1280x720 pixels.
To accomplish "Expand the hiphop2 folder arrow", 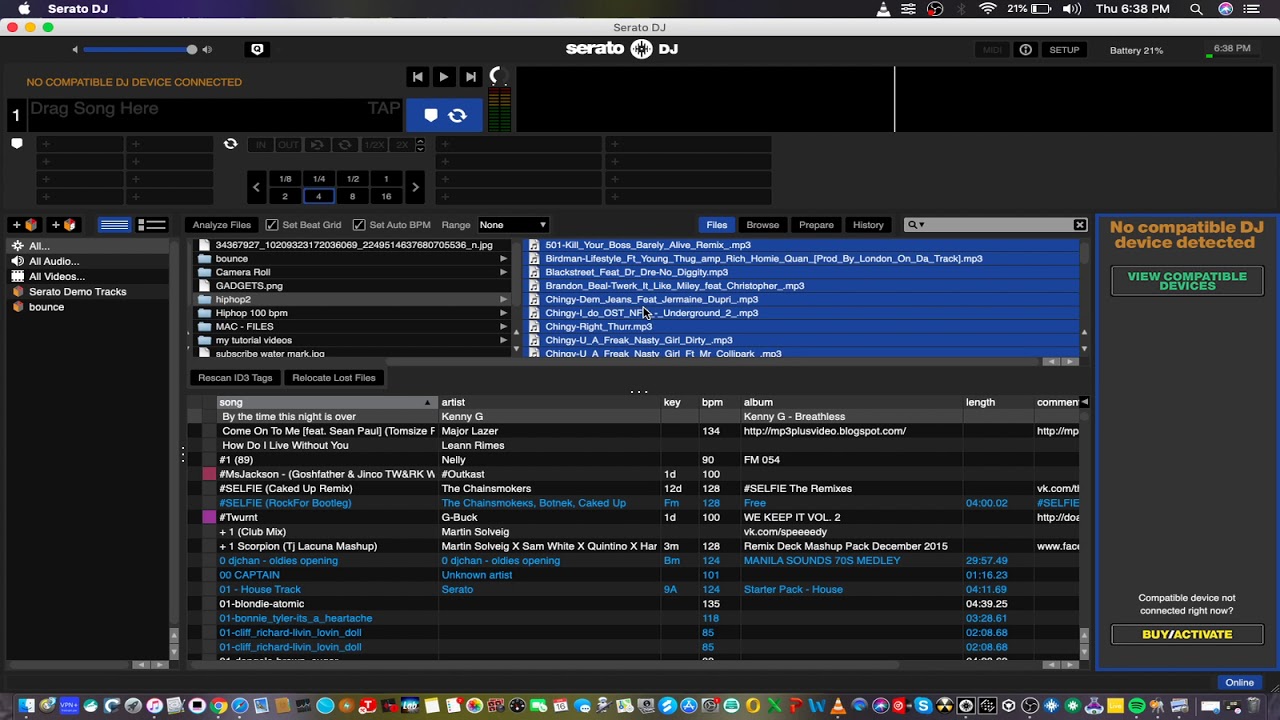I will coord(503,299).
